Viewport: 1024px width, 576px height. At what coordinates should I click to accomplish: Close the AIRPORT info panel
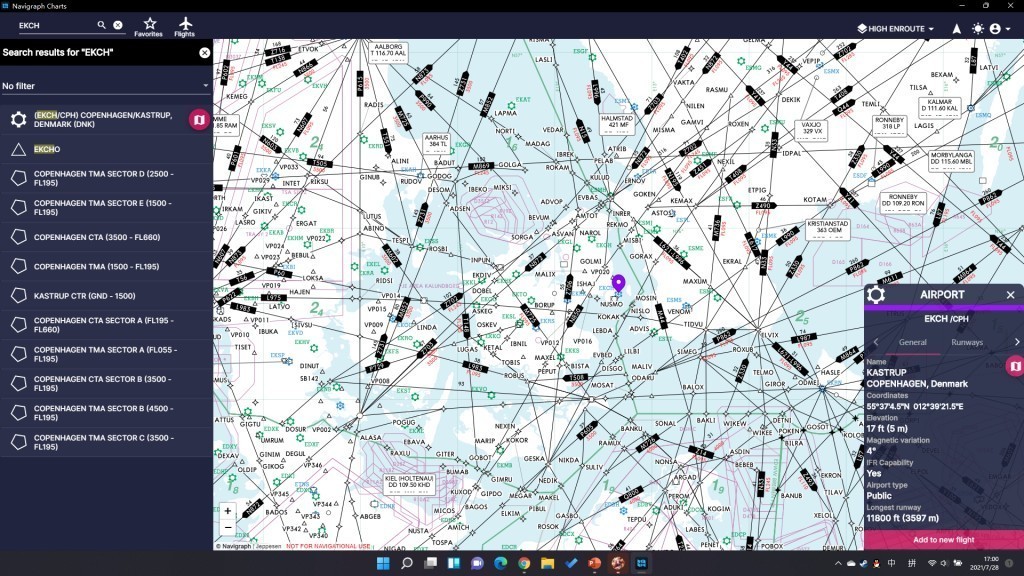(1010, 295)
